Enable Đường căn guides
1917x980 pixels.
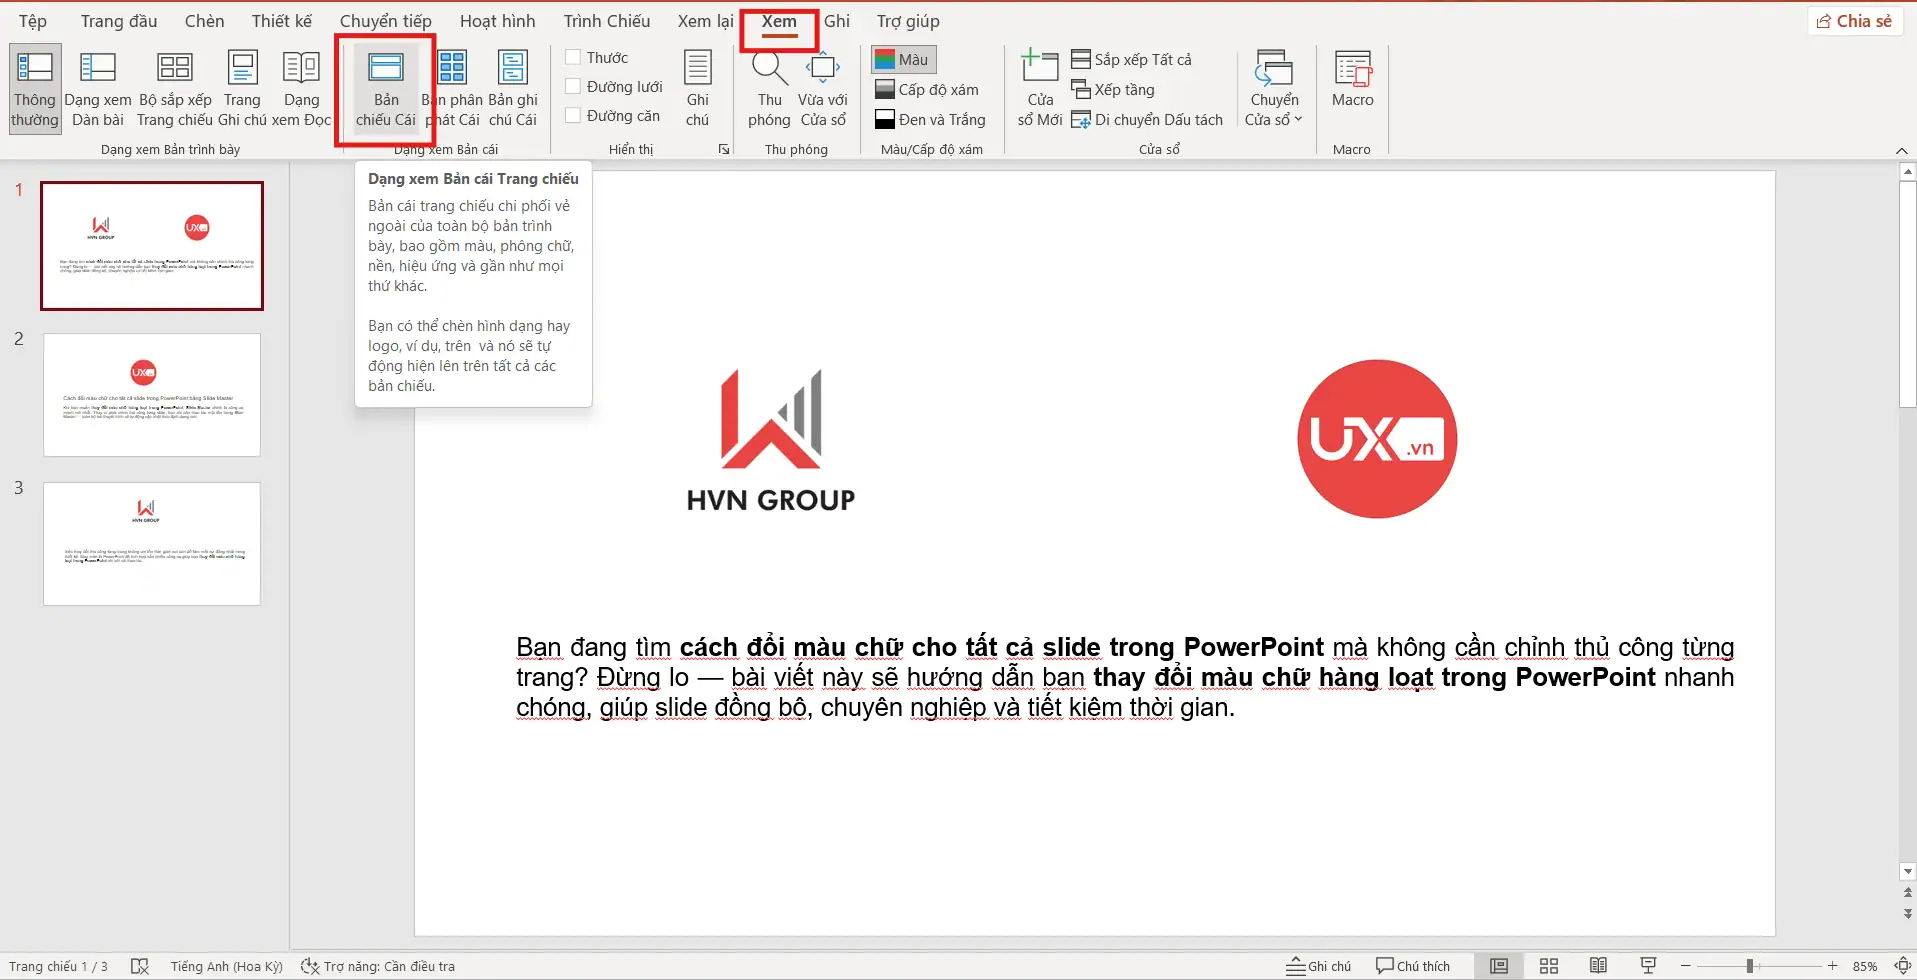pos(573,114)
